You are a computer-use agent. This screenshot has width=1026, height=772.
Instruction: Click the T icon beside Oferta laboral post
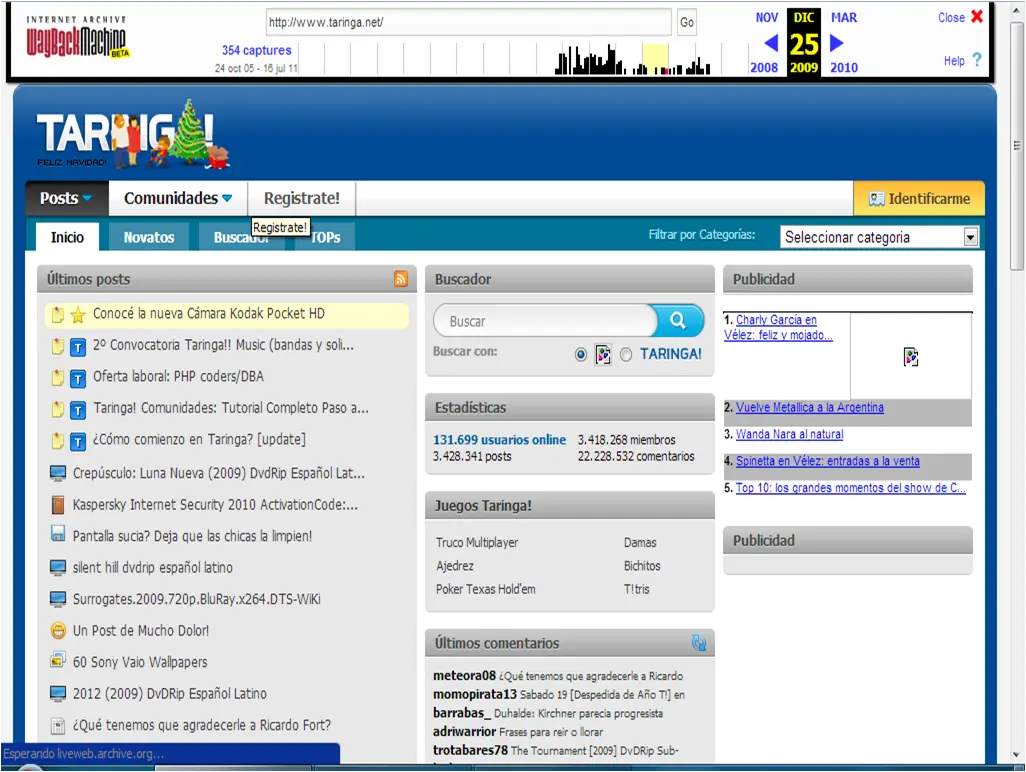78,378
